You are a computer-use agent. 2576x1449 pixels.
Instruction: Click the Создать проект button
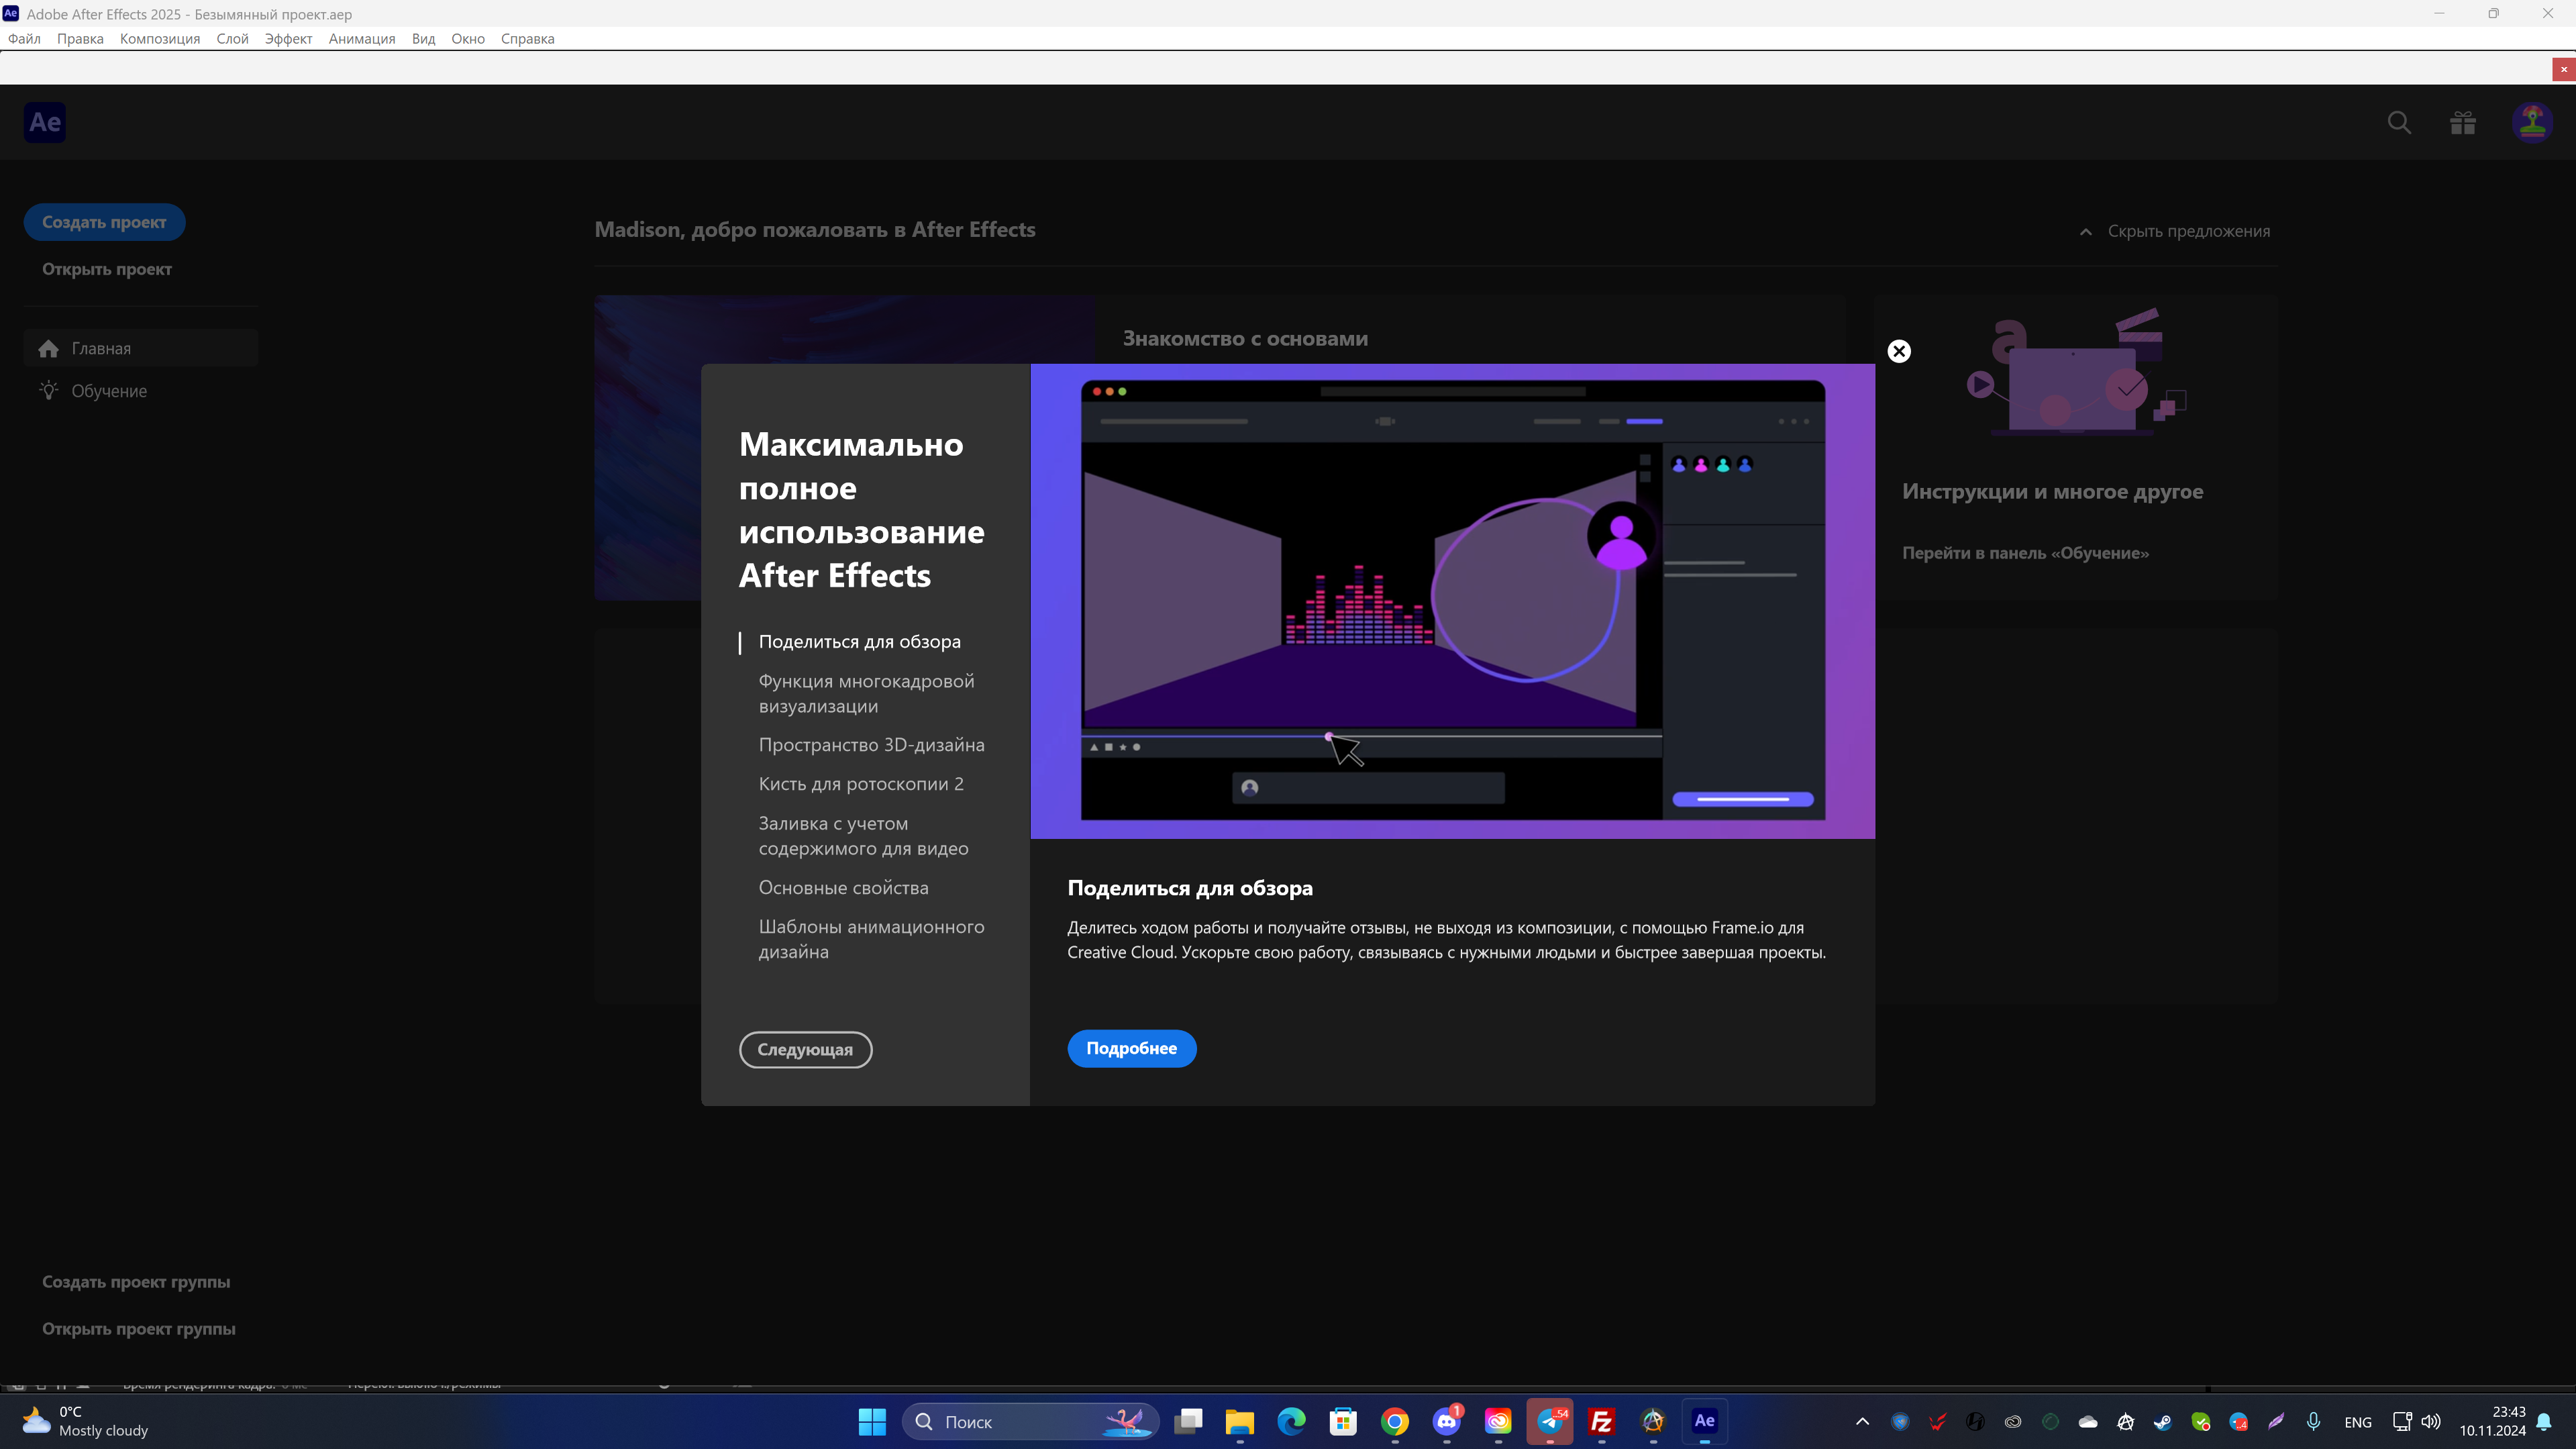point(104,222)
